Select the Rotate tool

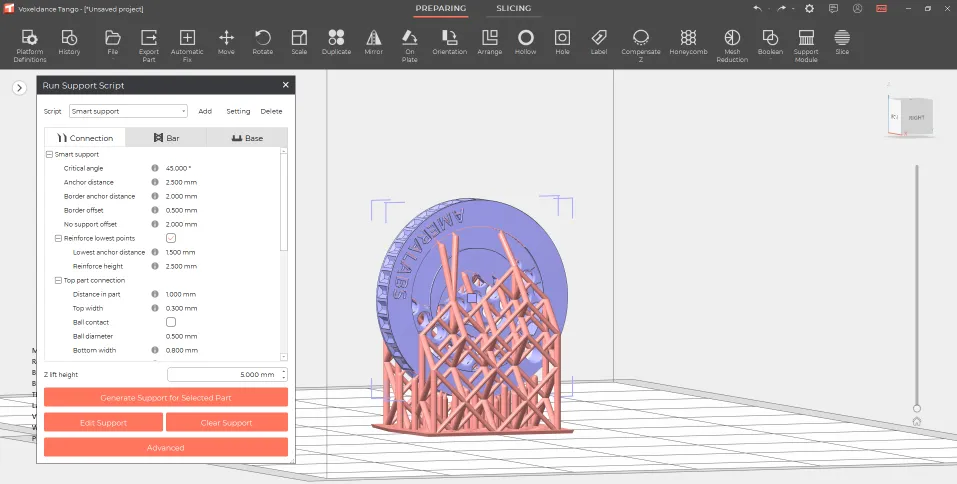(x=262, y=43)
